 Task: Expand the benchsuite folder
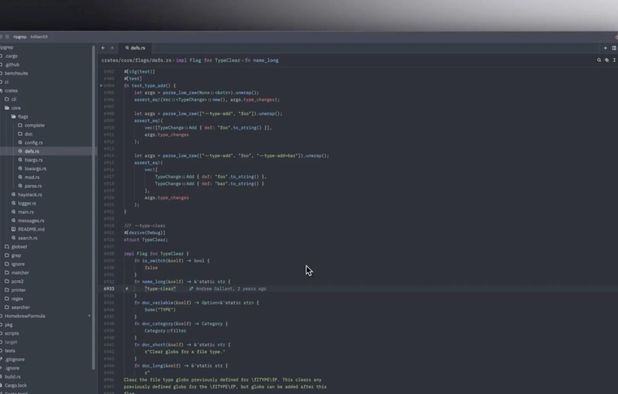coord(16,73)
